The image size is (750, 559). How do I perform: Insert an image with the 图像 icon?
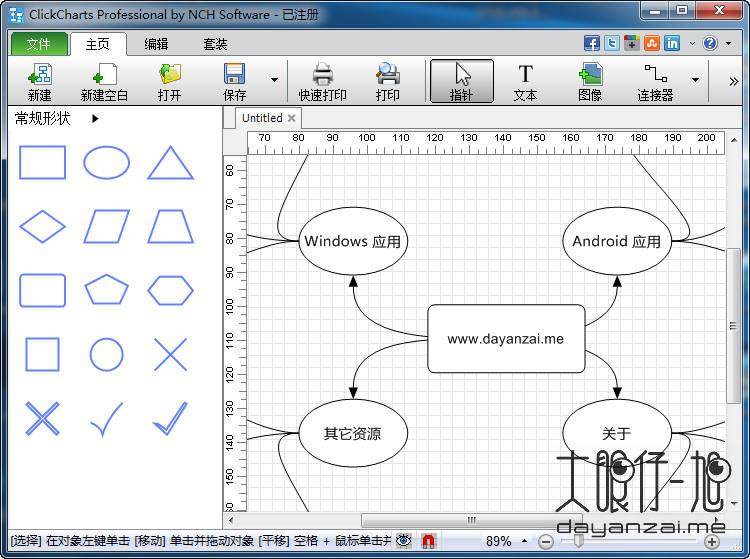pyautogui.click(x=590, y=82)
